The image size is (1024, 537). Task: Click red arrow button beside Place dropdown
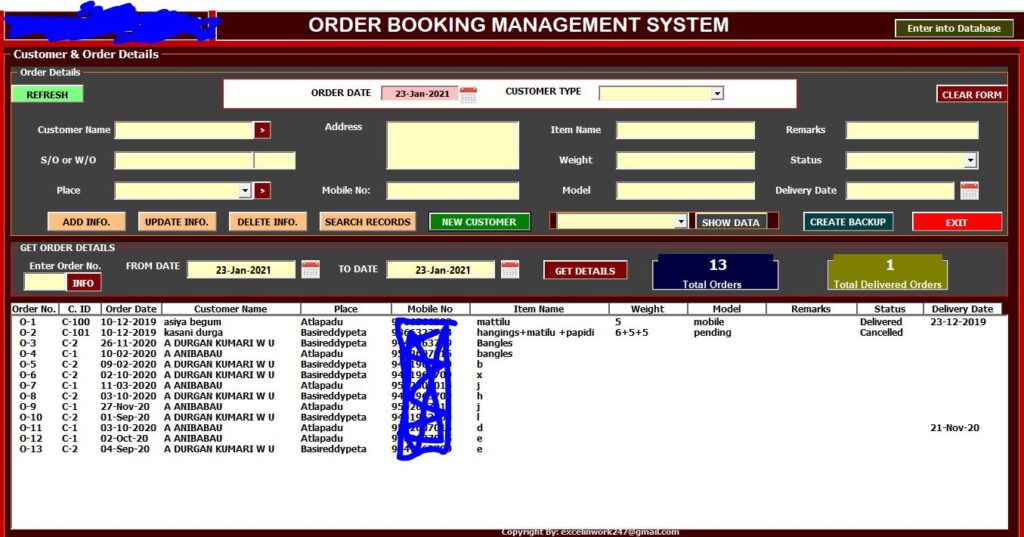click(263, 190)
